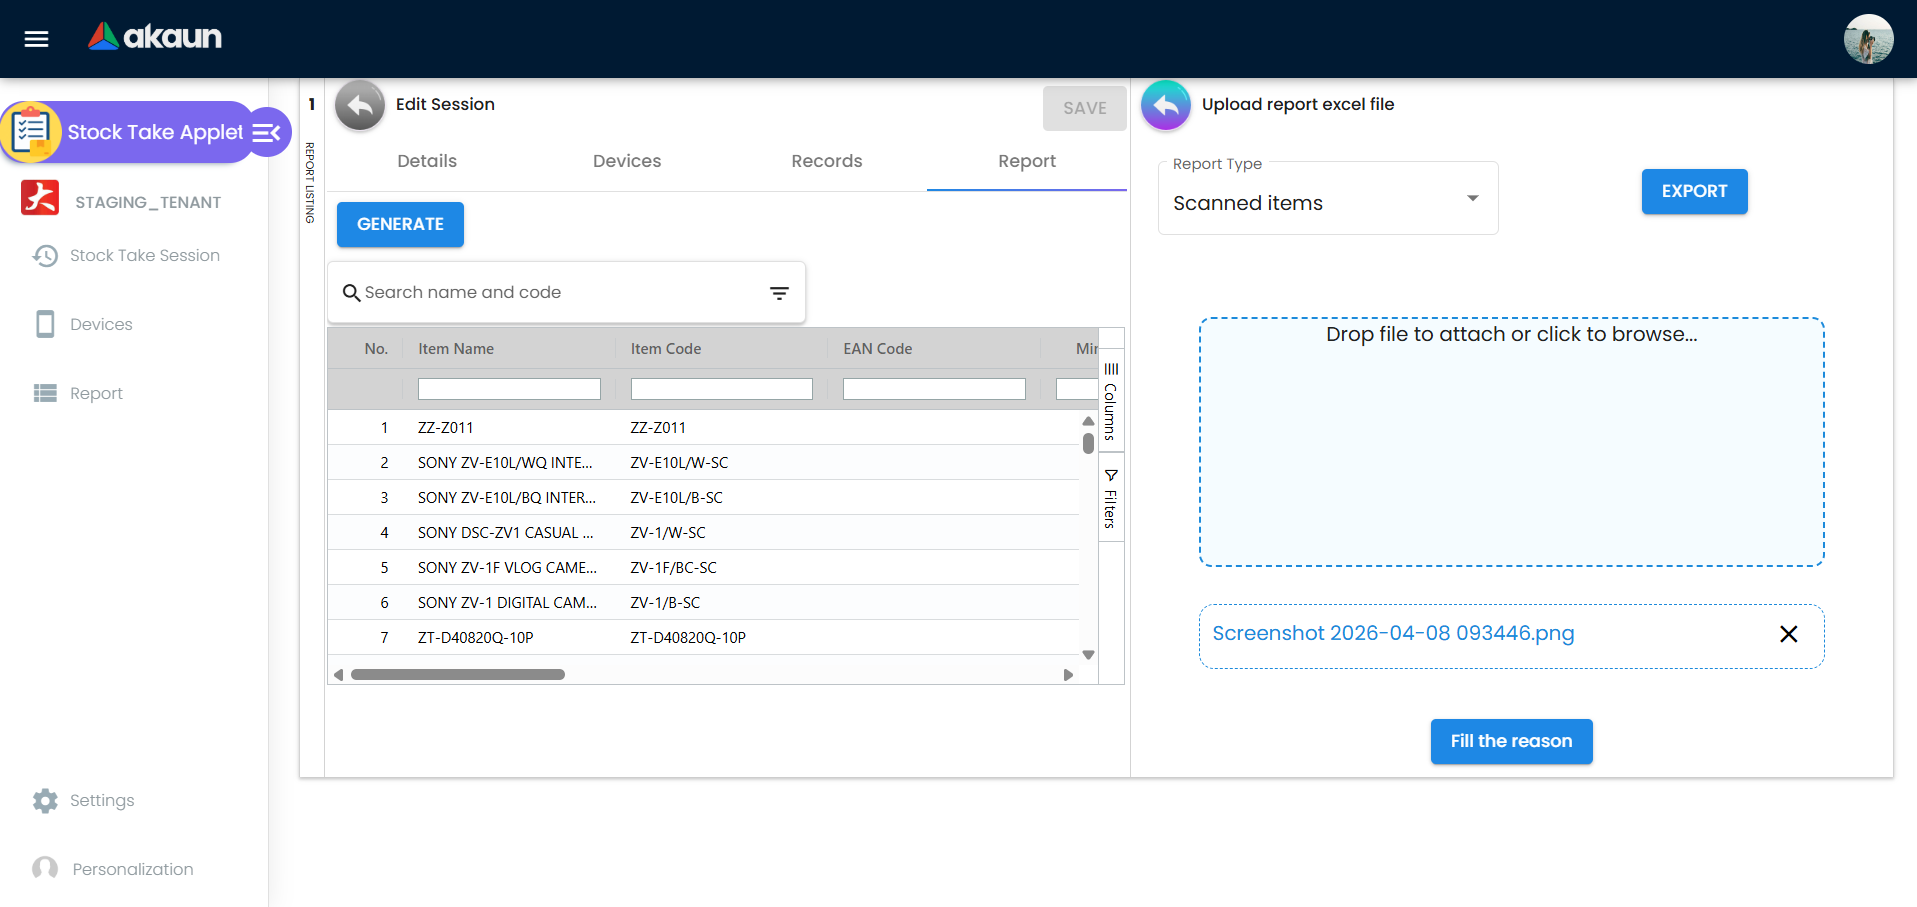This screenshot has height=907, width=1917.
Task: Click the Edit Session back arrow
Action: pyautogui.click(x=360, y=105)
